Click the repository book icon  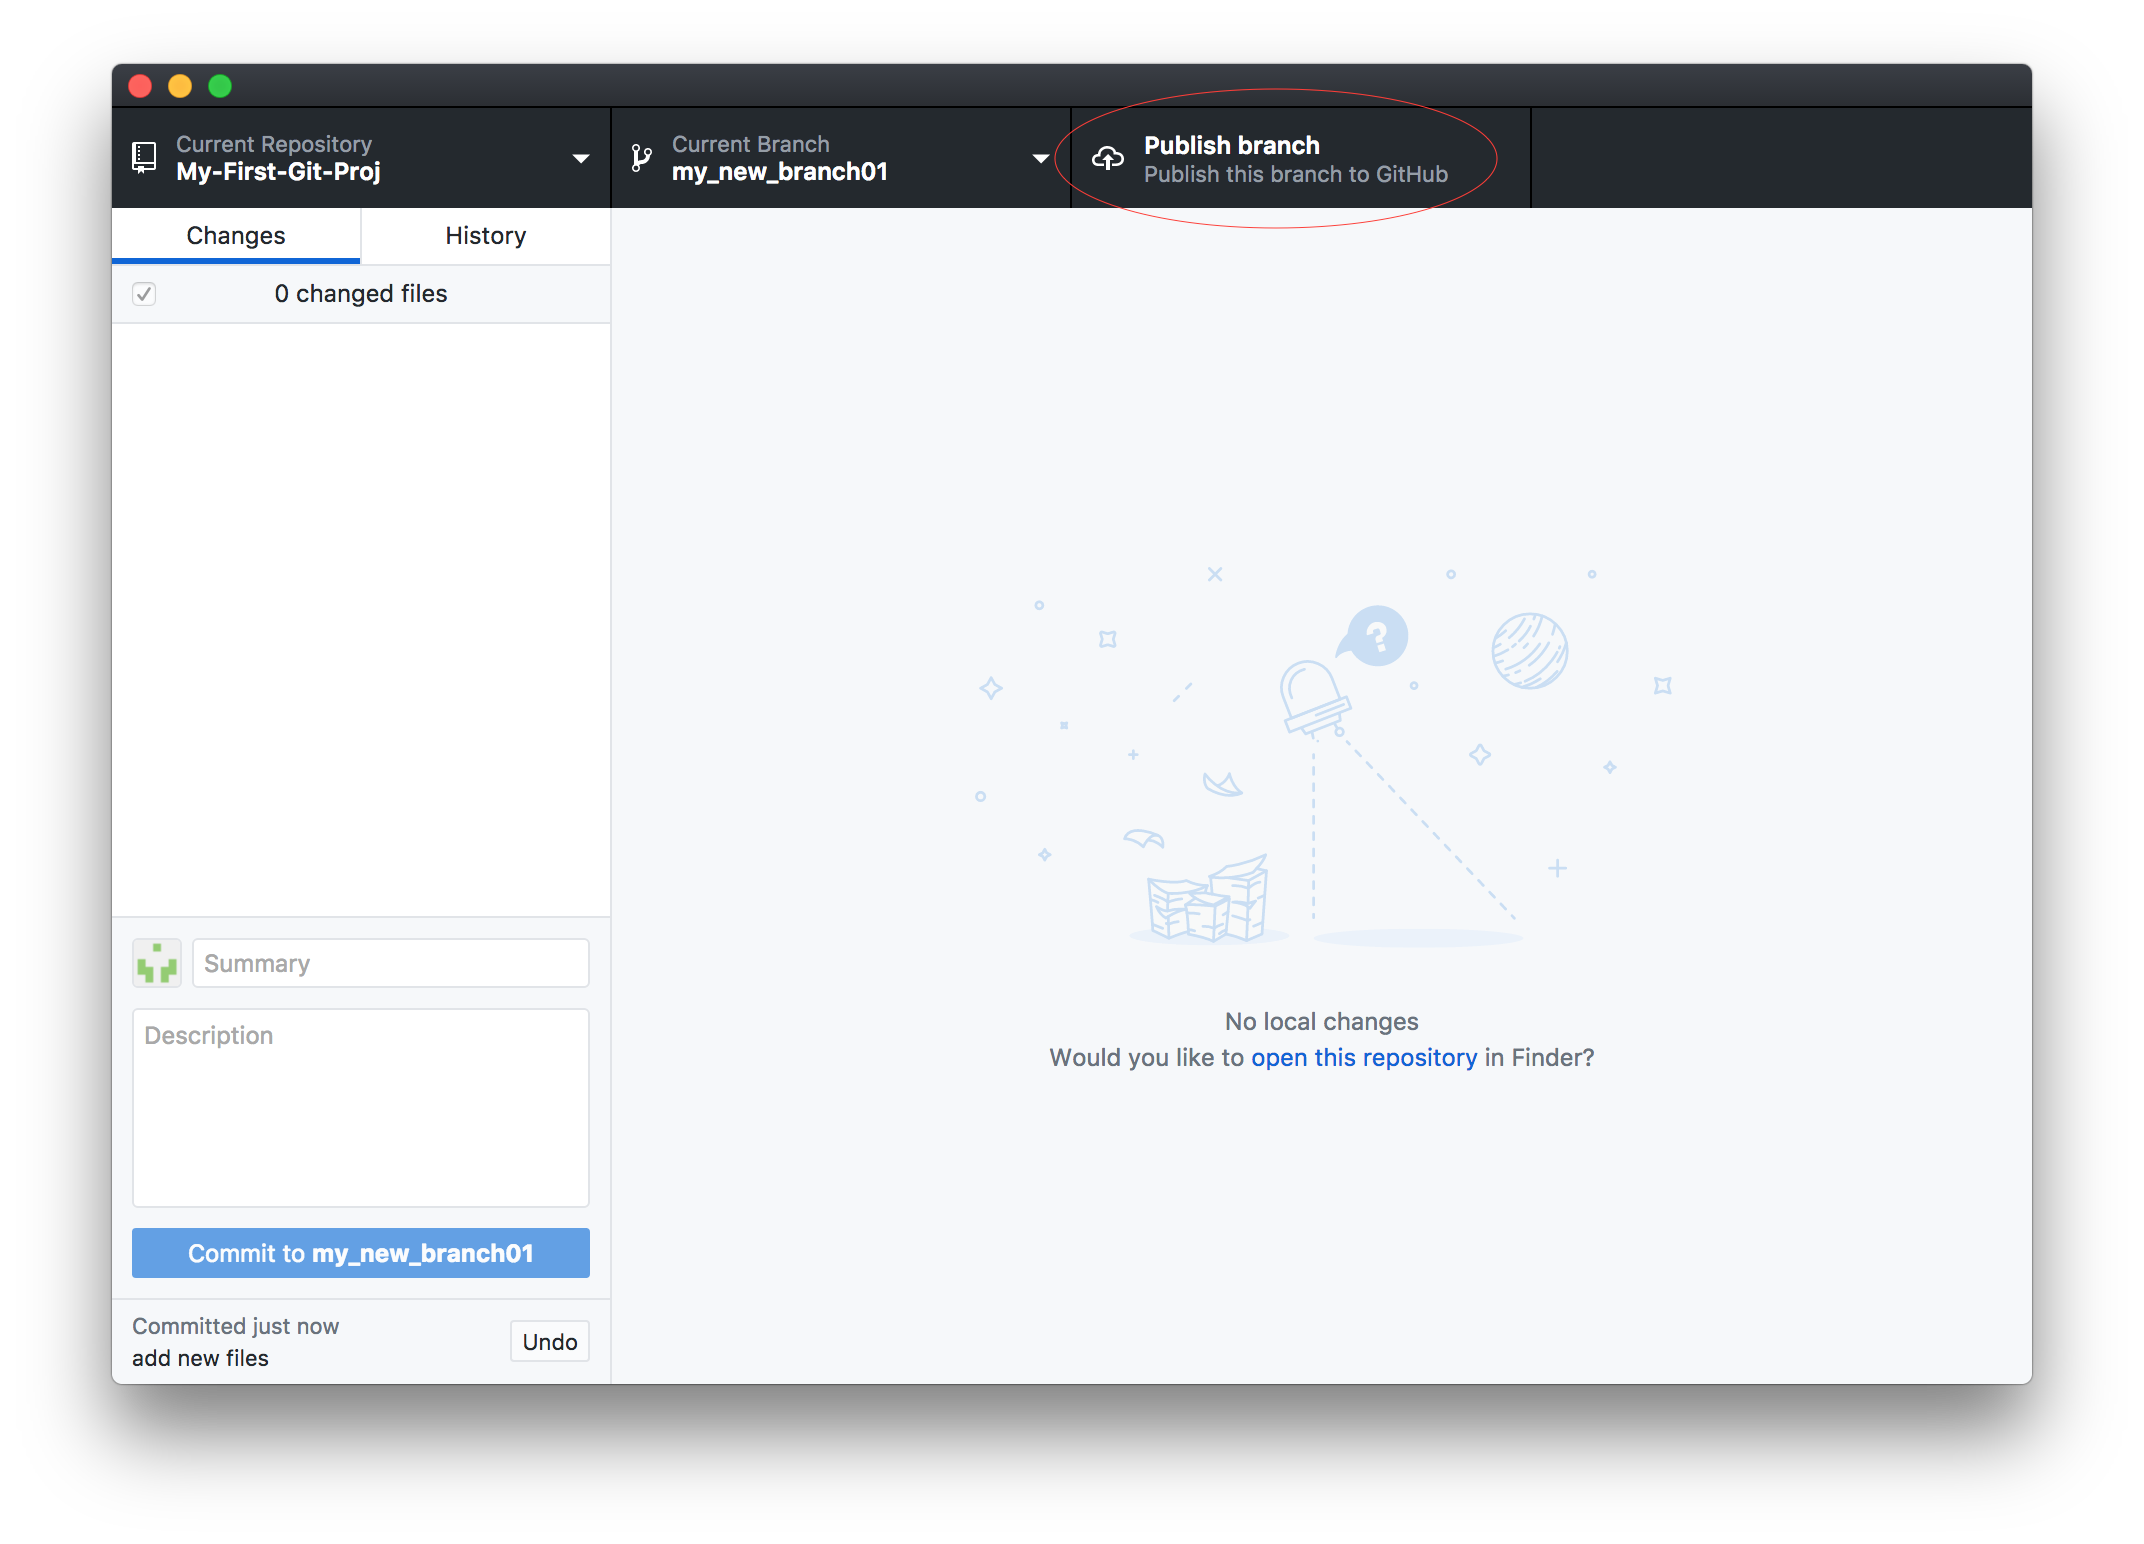coord(144,158)
